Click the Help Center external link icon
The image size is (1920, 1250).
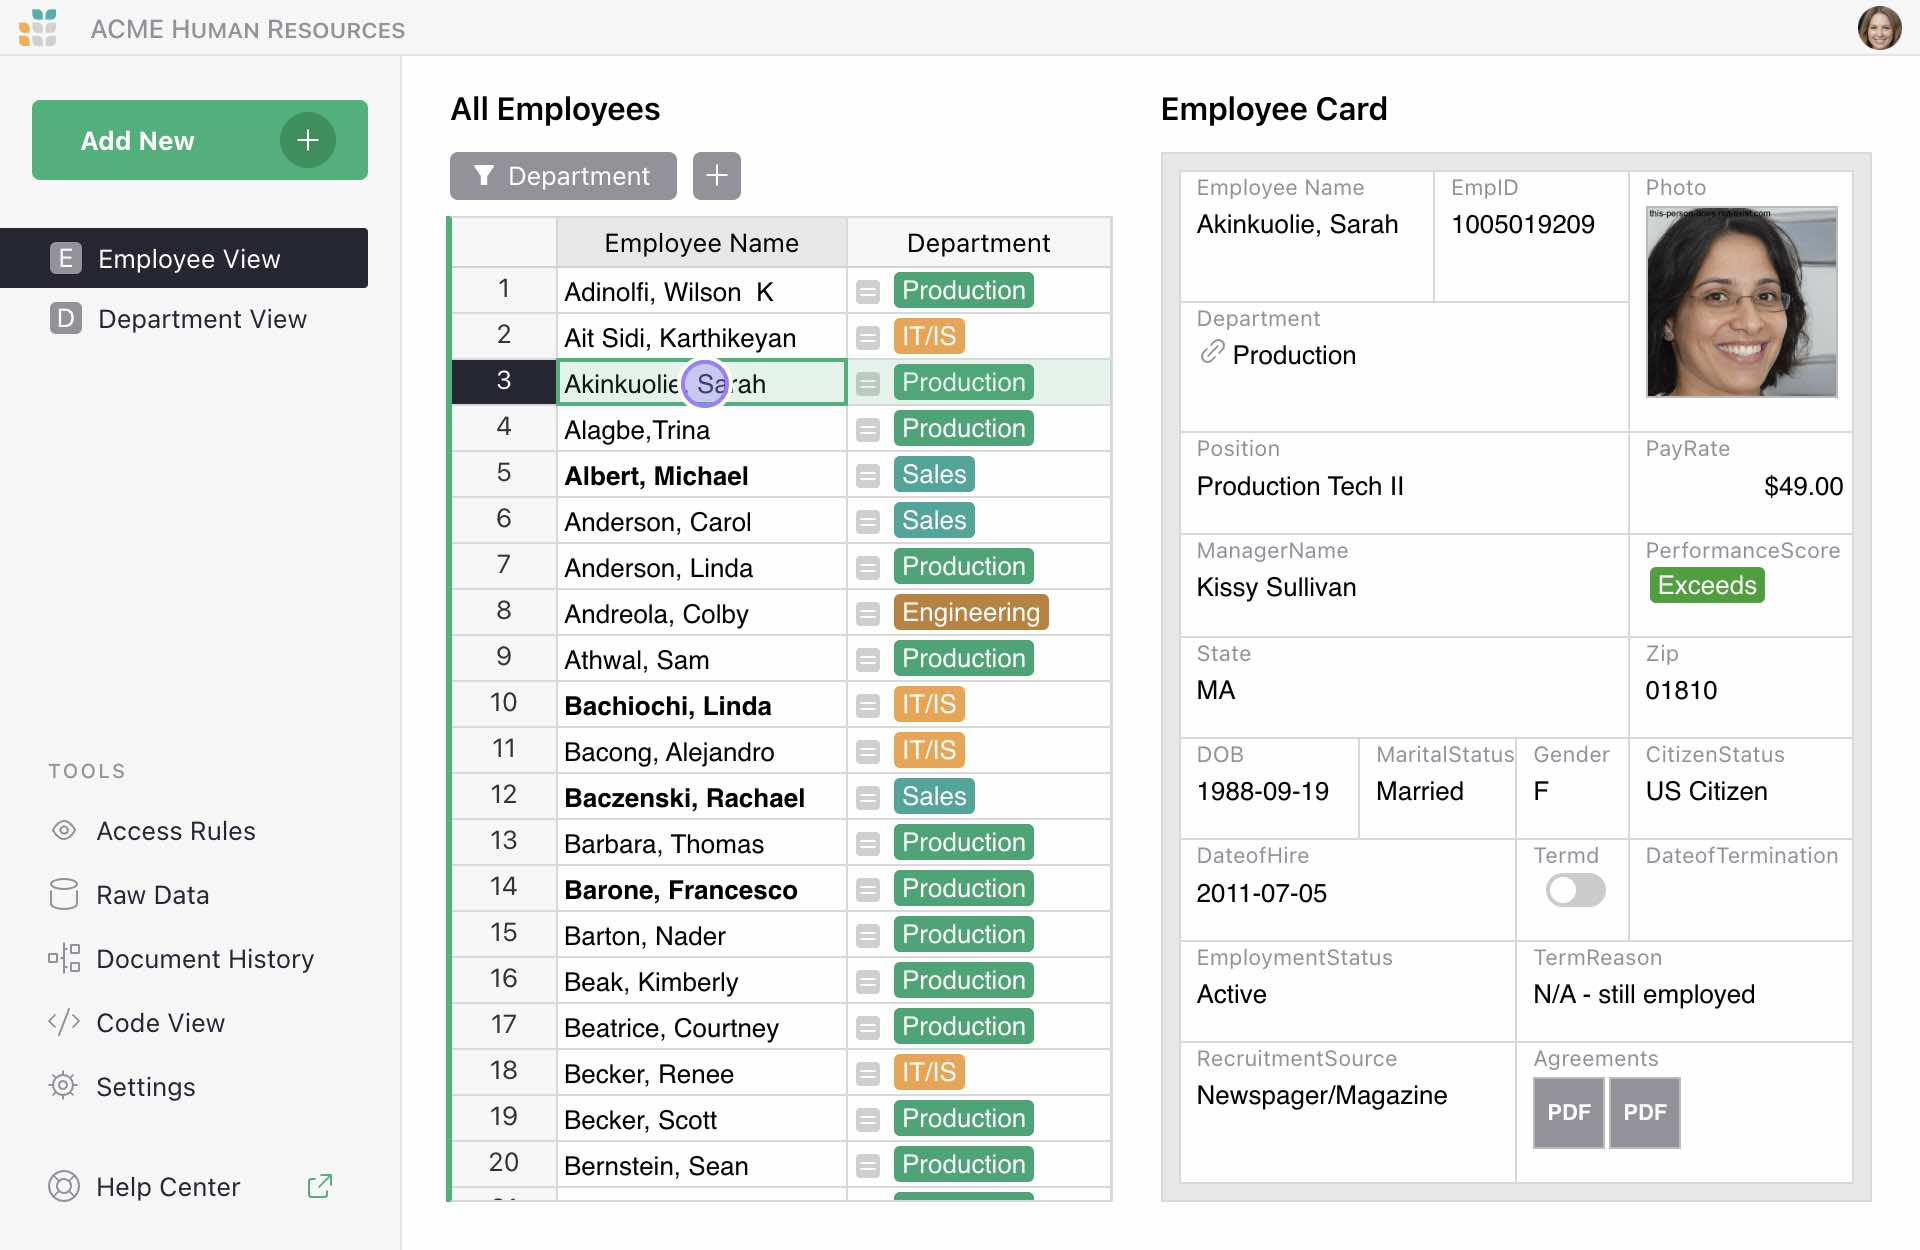[325, 1188]
